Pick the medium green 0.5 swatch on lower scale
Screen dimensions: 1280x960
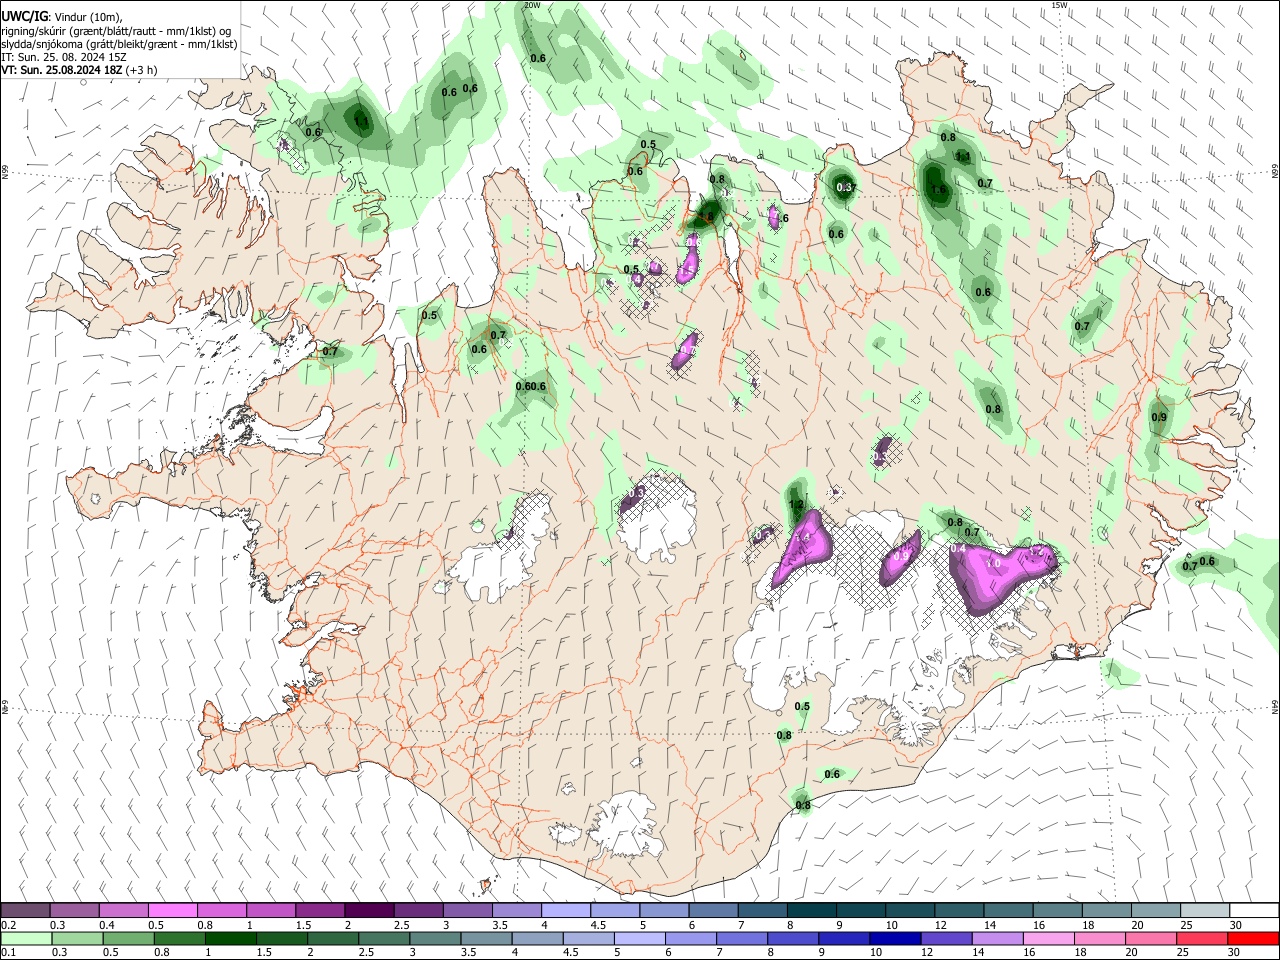pyautogui.click(x=128, y=938)
